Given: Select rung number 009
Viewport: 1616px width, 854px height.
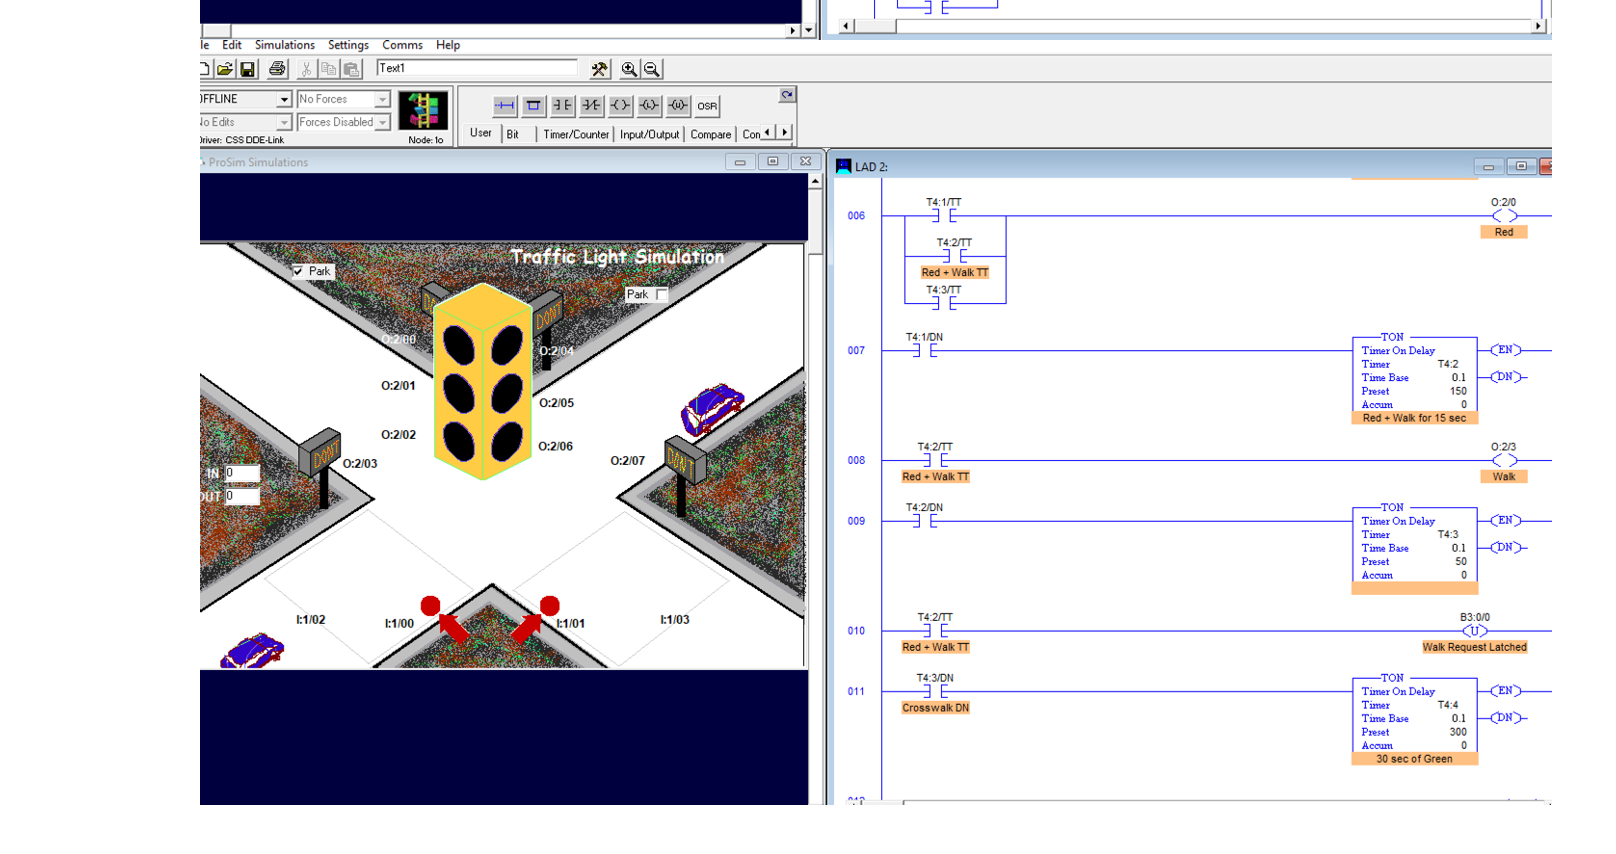Looking at the screenshot, I should pyautogui.click(x=857, y=521).
